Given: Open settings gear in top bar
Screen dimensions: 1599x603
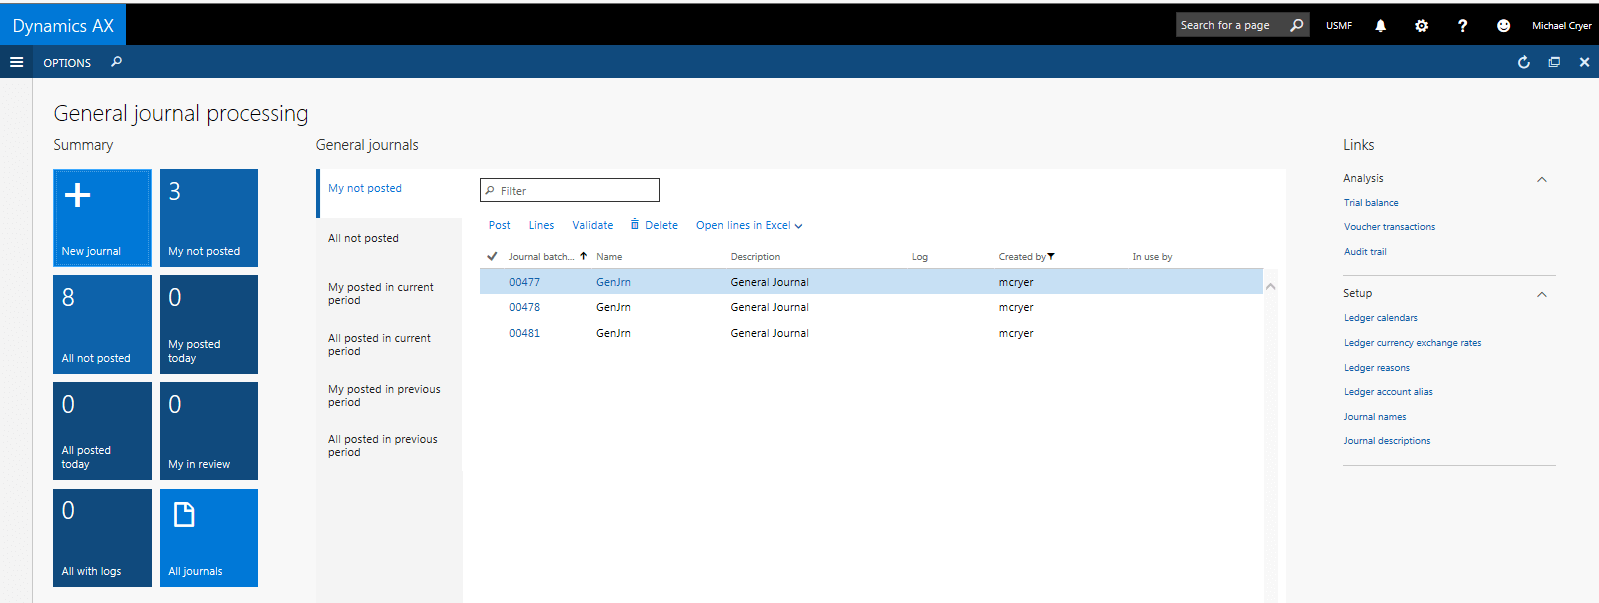Looking at the screenshot, I should [x=1421, y=26].
